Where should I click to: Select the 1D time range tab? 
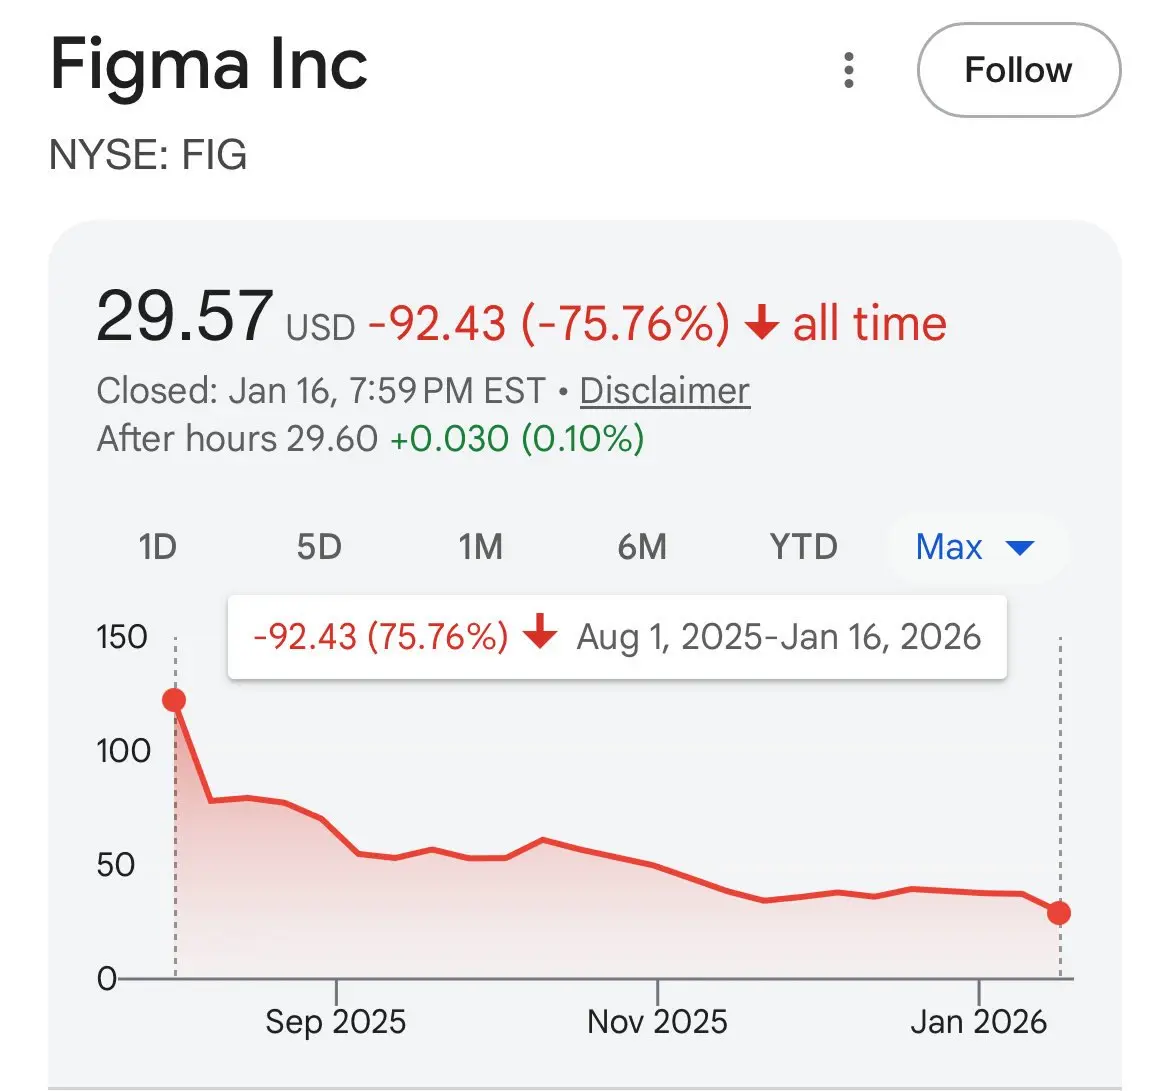point(157,547)
